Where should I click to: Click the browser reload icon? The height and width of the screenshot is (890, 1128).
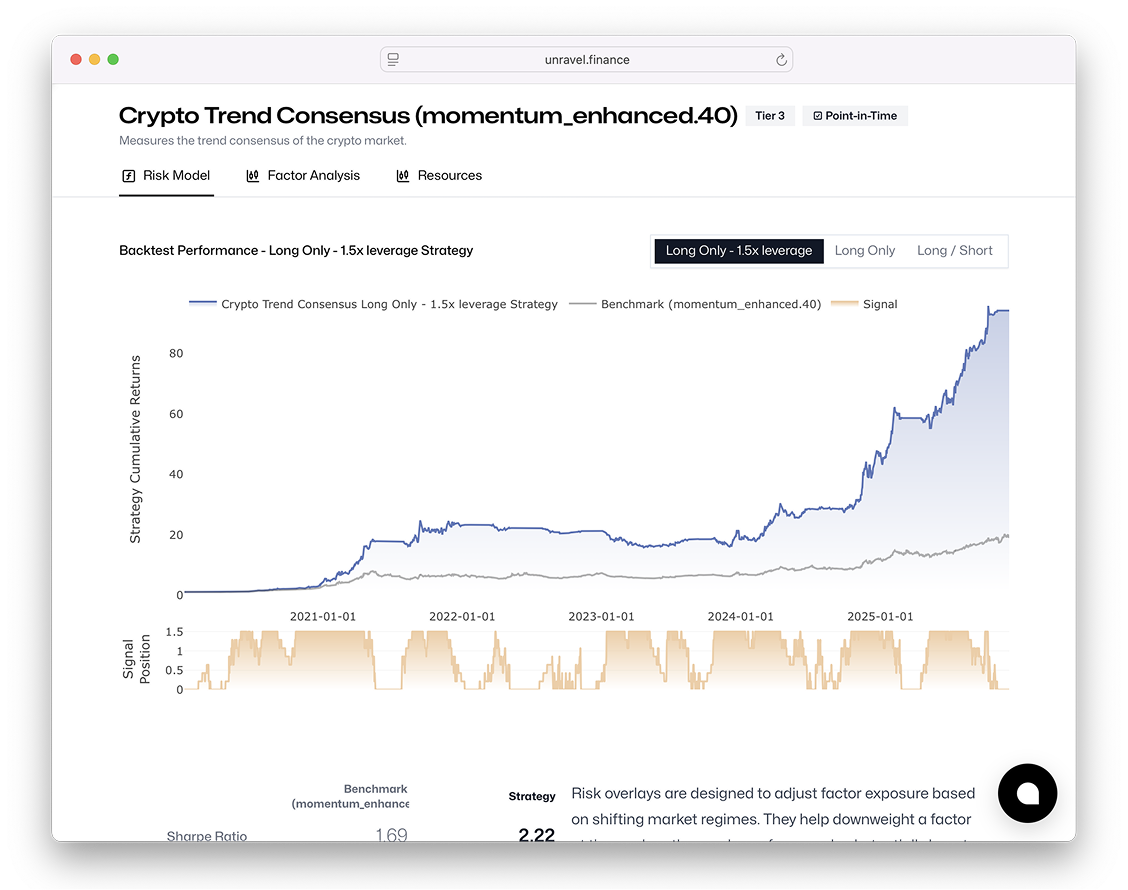point(781,60)
